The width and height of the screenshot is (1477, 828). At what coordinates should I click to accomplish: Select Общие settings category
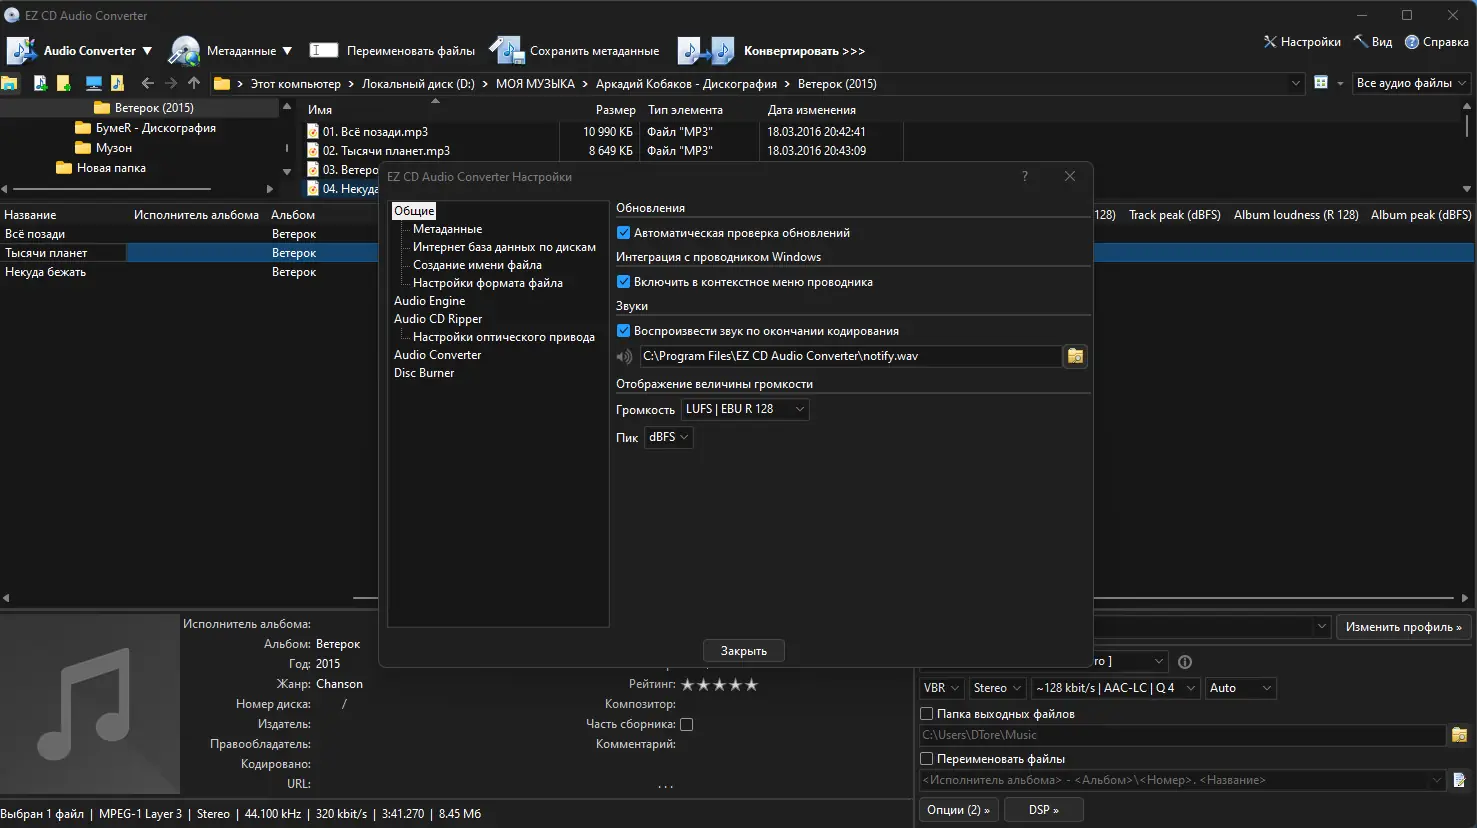coord(414,211)
